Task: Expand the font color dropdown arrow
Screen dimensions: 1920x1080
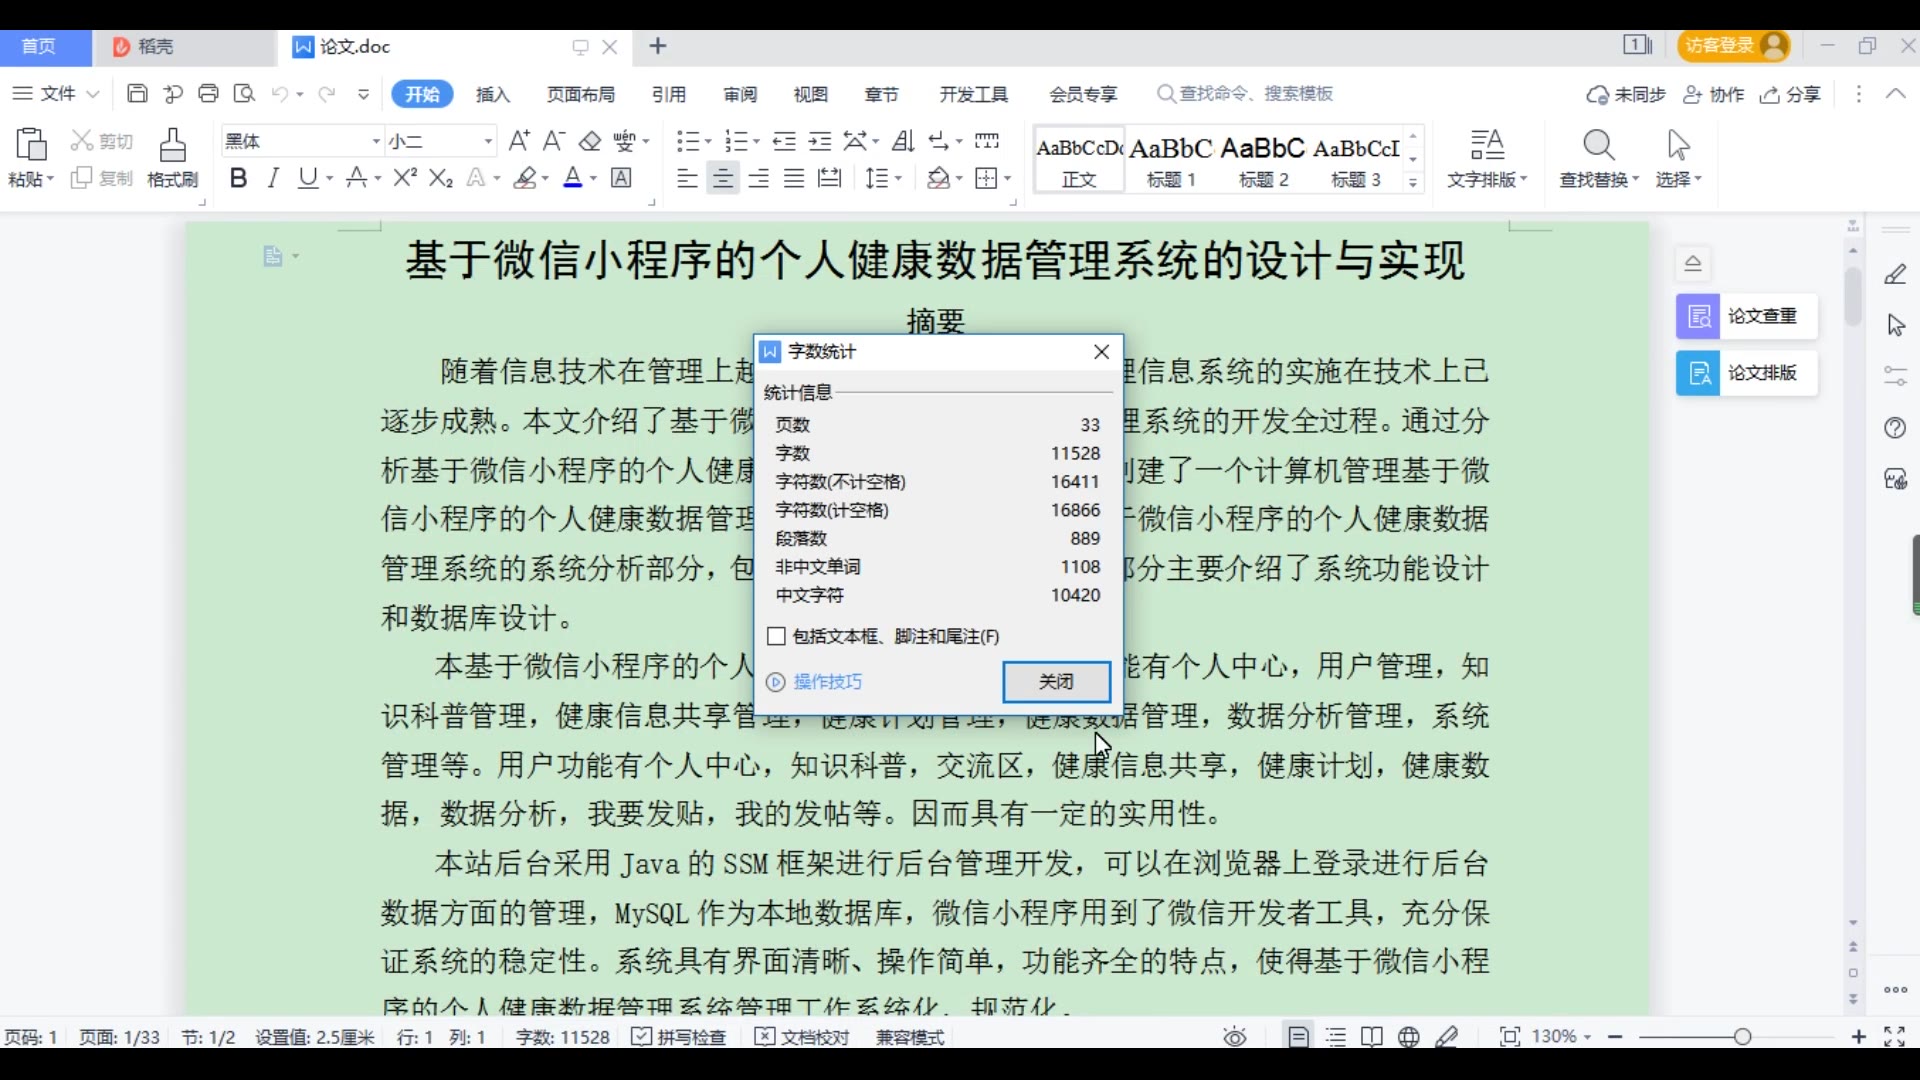Action: pos(594,179)
